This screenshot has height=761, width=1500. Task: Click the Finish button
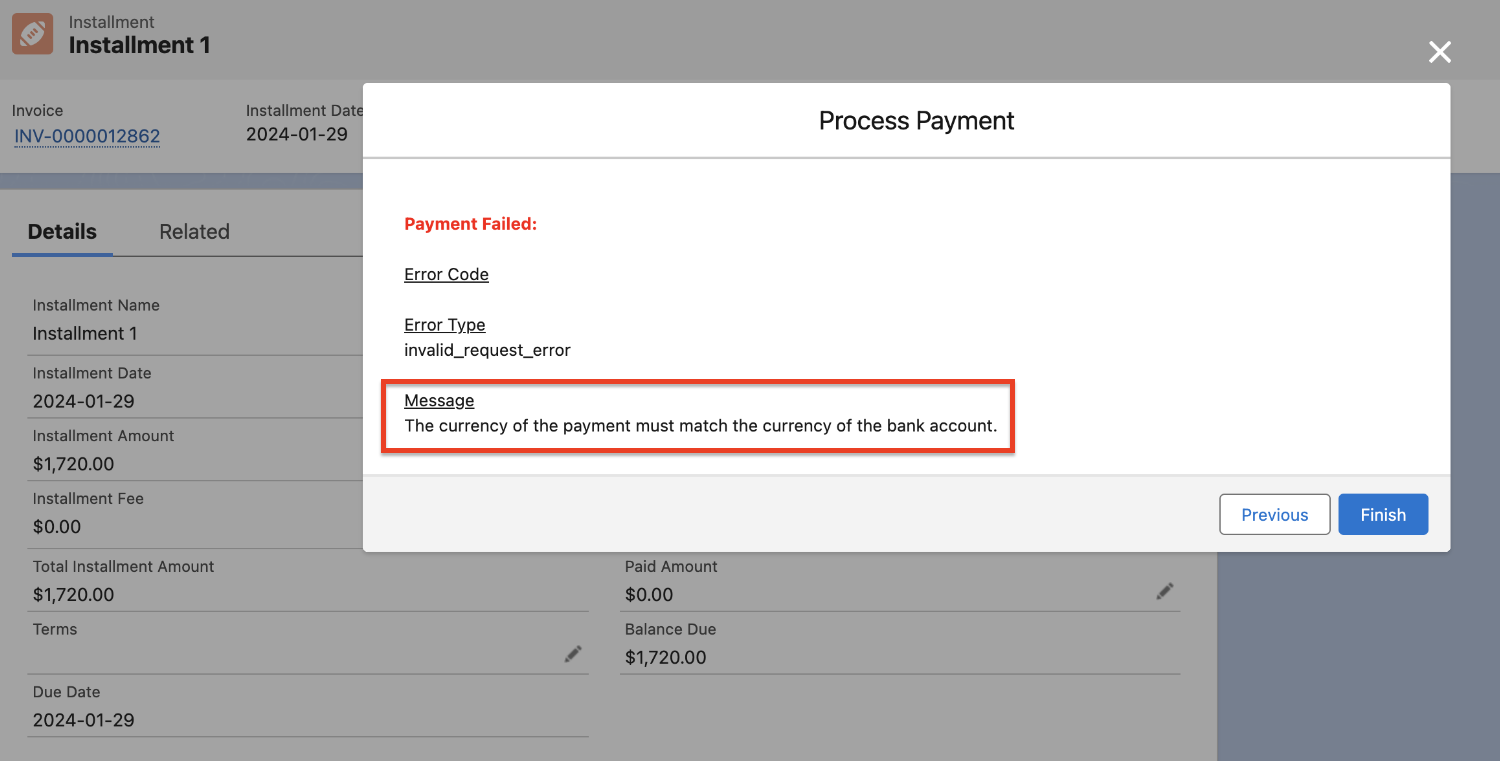pos(1382,514)
